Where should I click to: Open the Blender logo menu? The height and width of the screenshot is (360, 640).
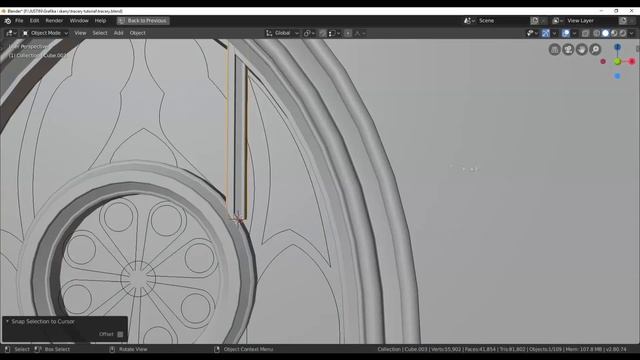coord(7,21)
